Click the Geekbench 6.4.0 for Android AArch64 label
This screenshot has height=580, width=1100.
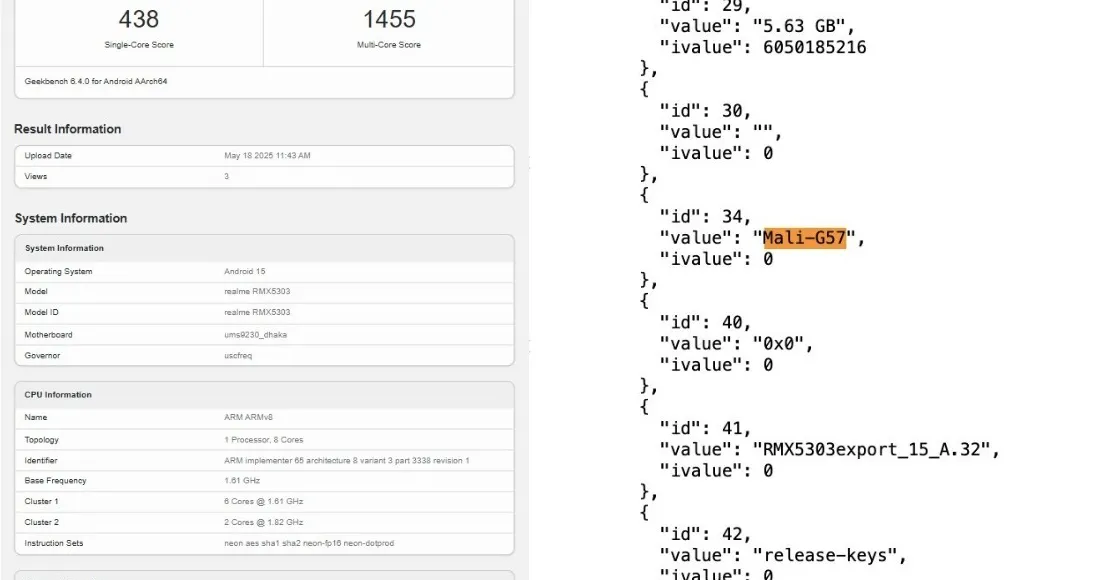point(96,81)
